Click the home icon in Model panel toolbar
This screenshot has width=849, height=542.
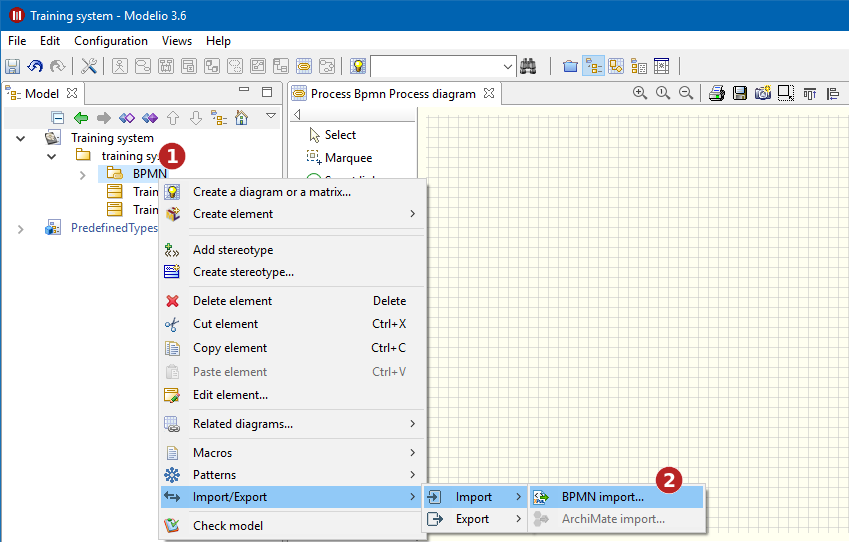241,117
